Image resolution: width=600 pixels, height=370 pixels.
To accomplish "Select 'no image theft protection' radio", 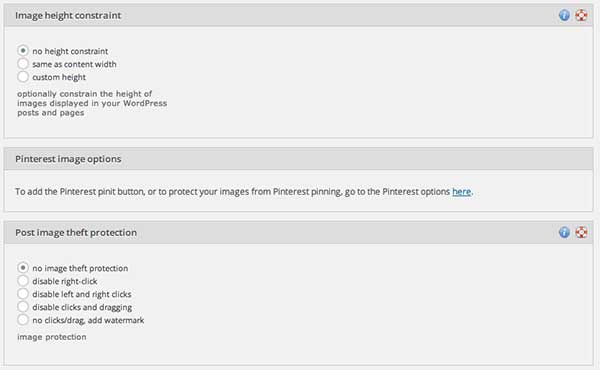I will [x=23, y=267].
